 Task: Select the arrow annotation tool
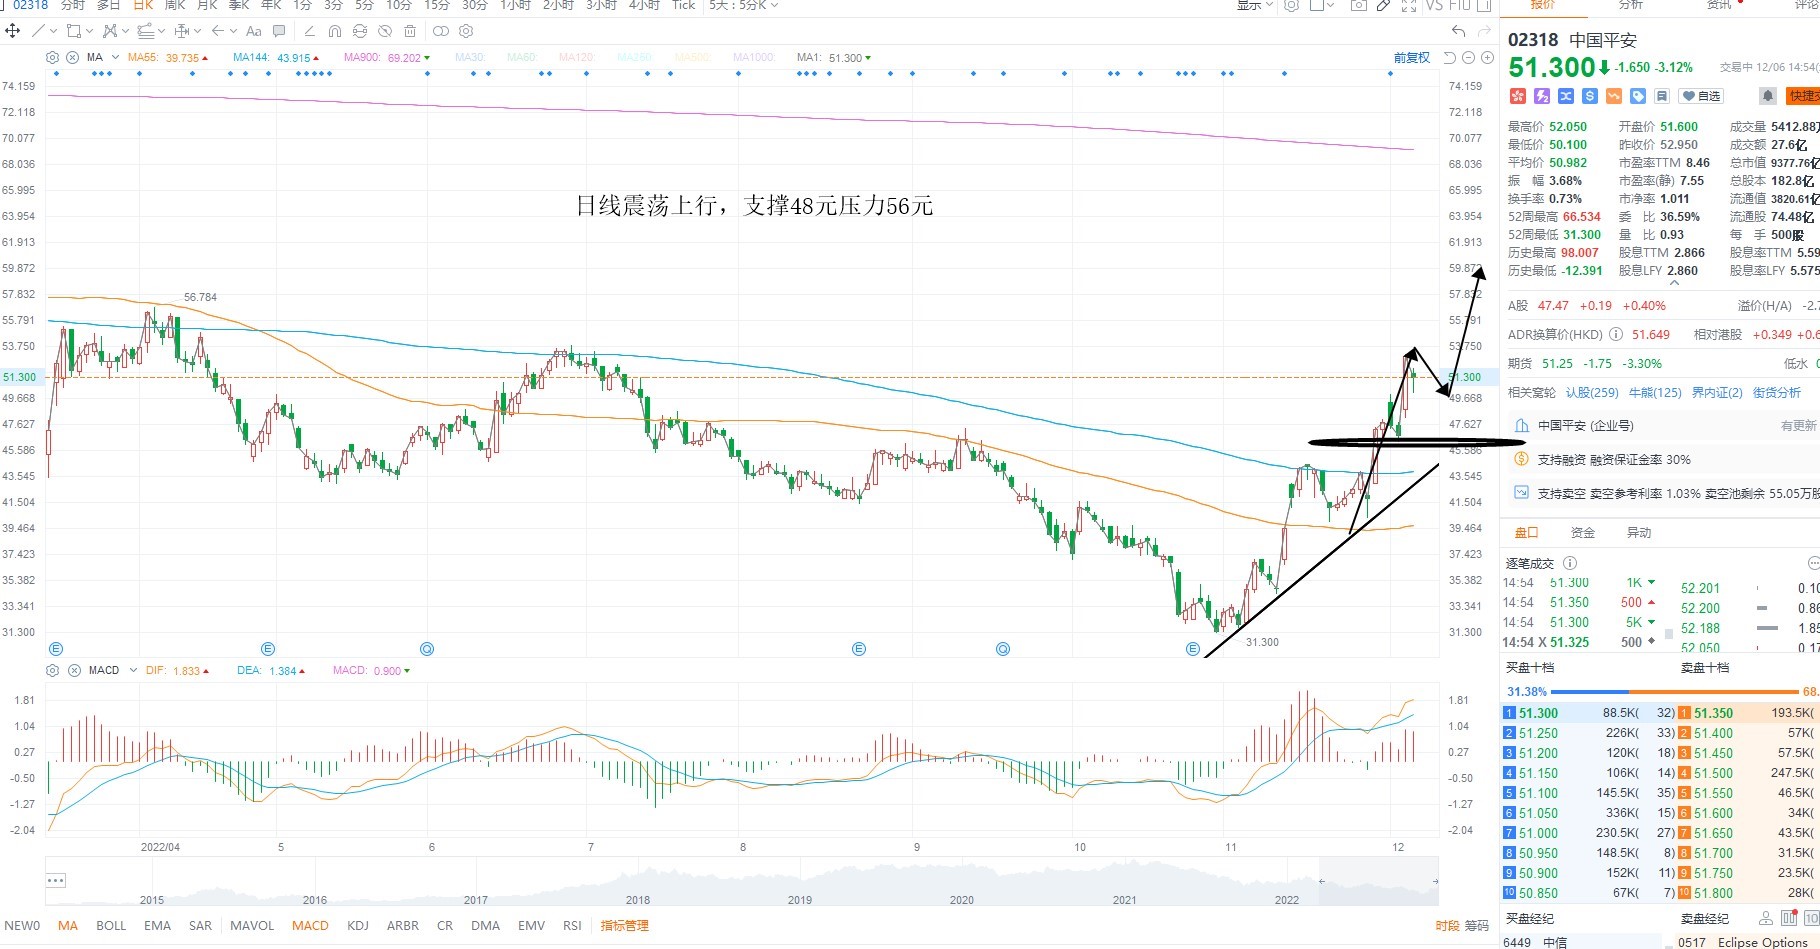(x=218, y=31)
